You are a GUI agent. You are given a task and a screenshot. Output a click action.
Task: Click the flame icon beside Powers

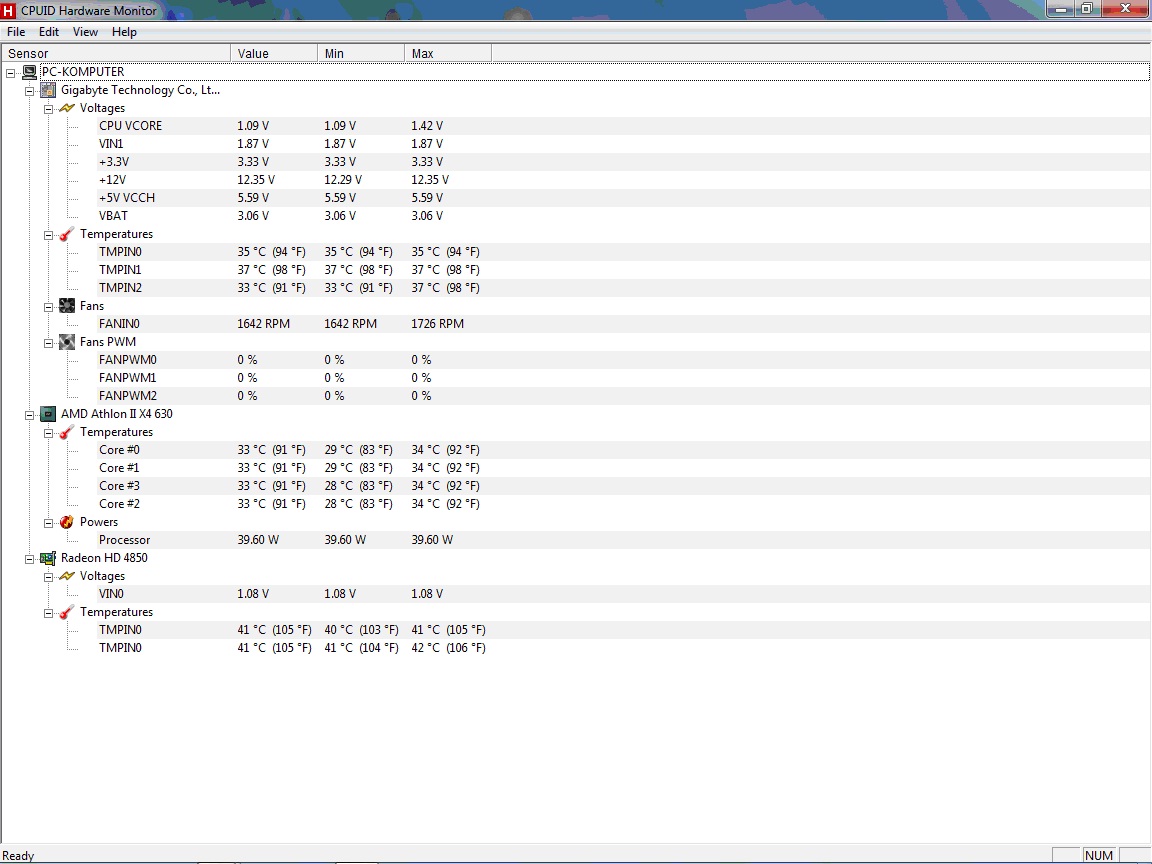pyautogui.click(x=67, y=522)
